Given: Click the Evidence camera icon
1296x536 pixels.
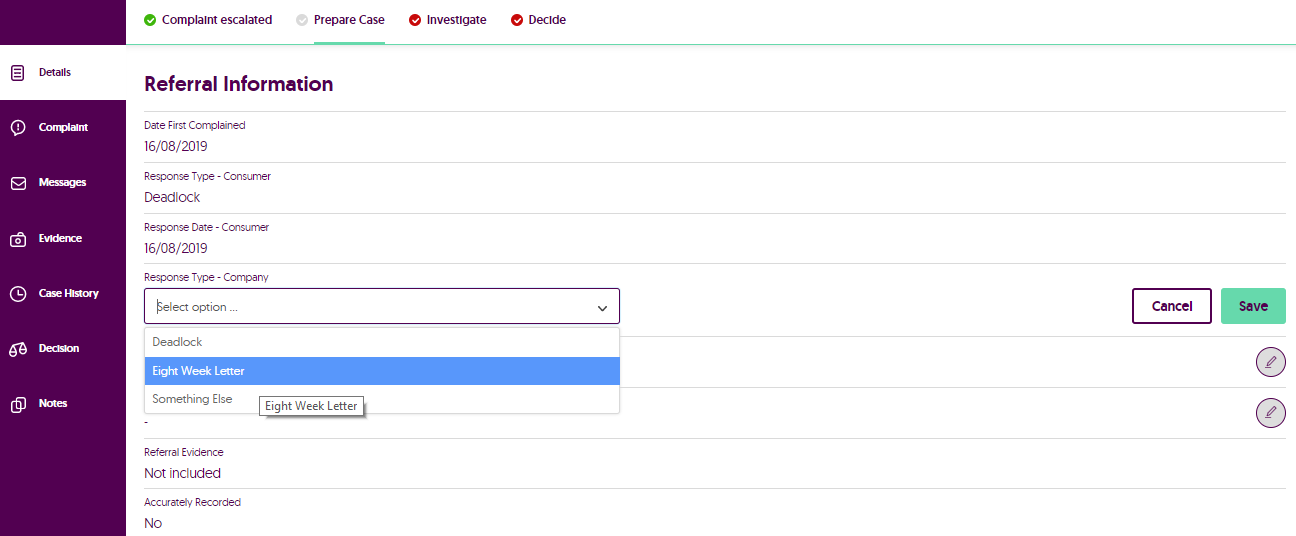Looking at the screenshot, I should (x=18, y=239).
